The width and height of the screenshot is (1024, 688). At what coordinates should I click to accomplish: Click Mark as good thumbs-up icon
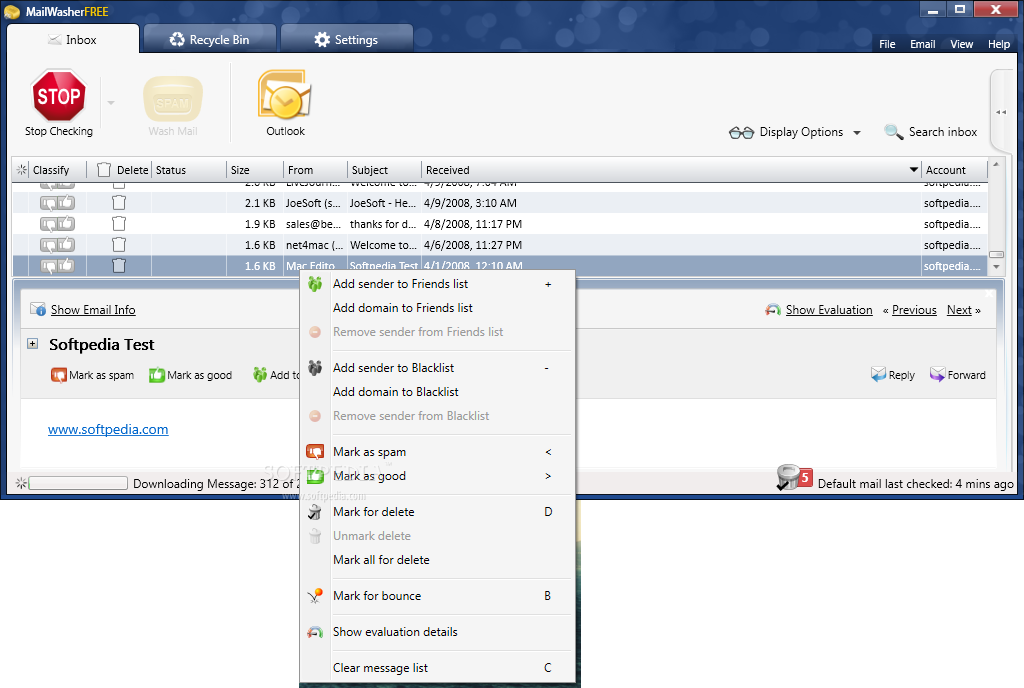[156, 375]
